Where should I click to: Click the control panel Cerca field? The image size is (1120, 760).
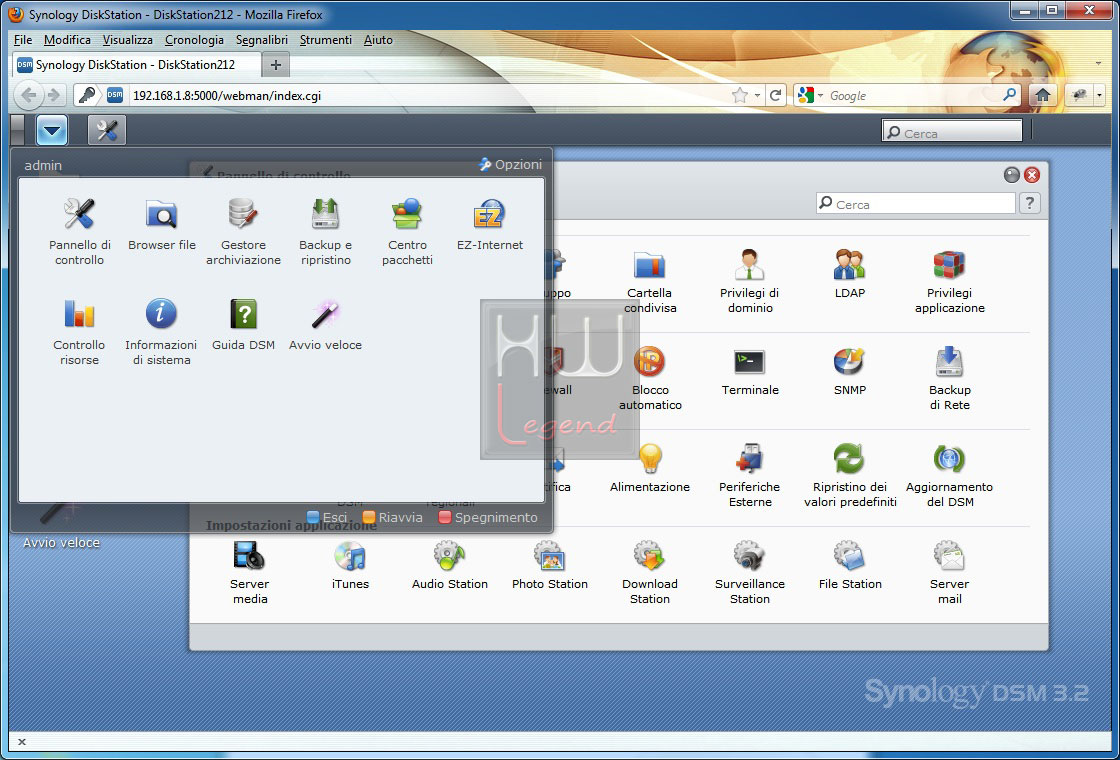pyautogui.click(x=915, y=204)
